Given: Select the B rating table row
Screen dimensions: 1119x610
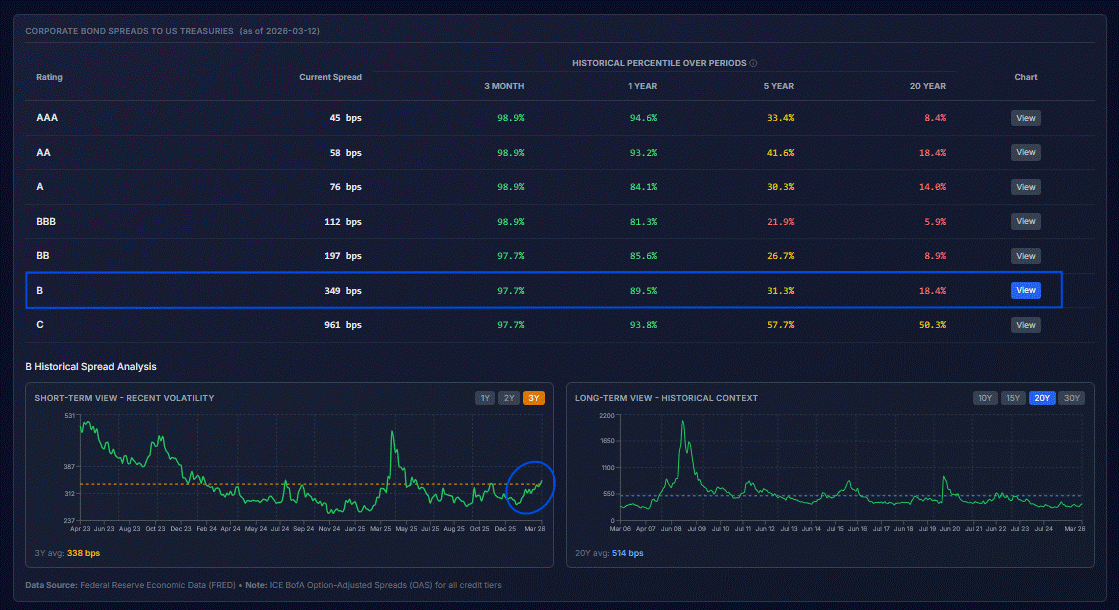Looking at the screenshot, I should (x=400, y=290).
